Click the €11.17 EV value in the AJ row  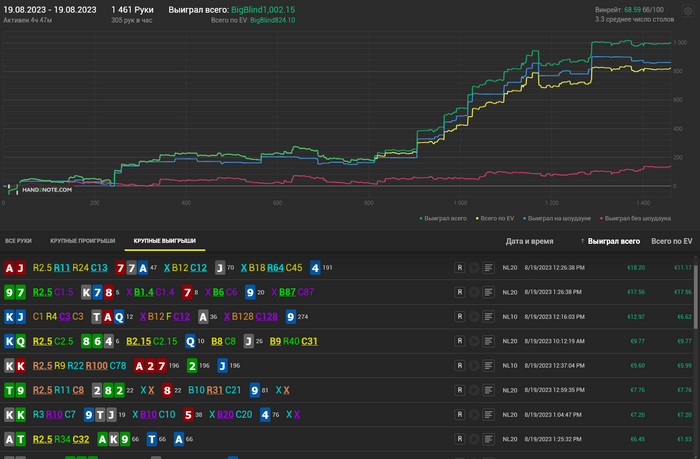click(683, 268)
